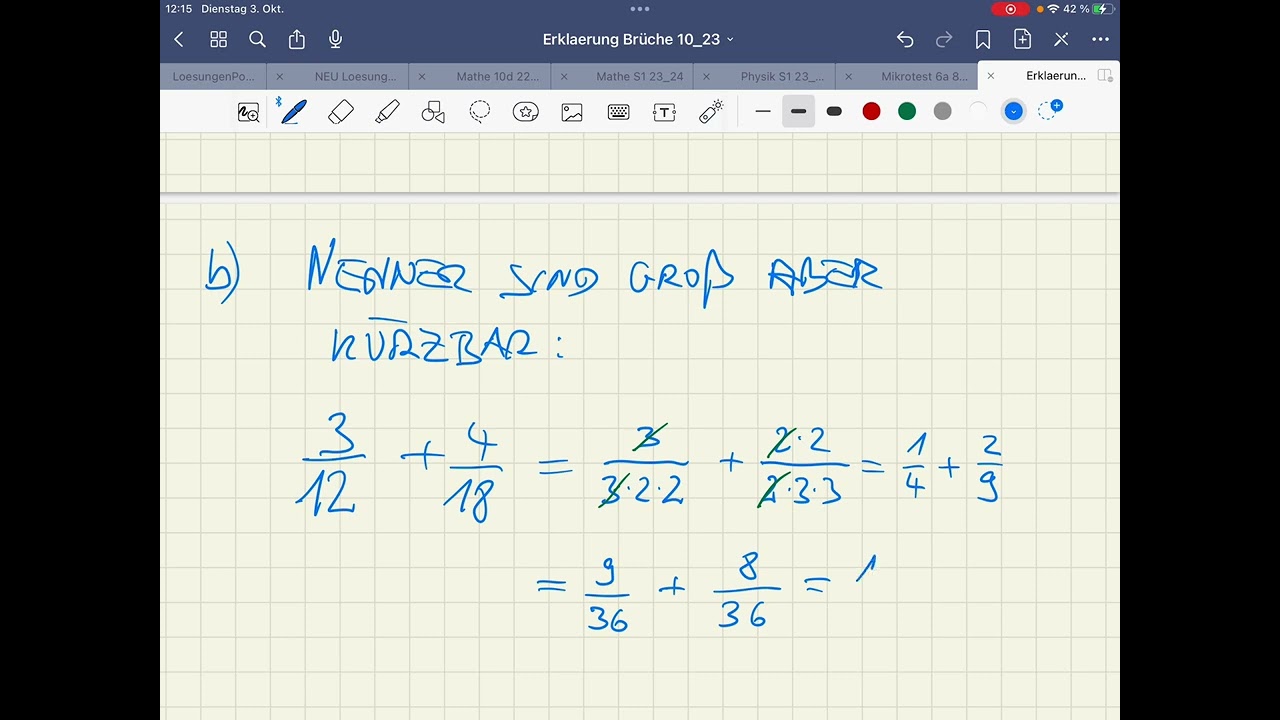
Task: Close the NEU Loesung tab
Action: [279, 76]
